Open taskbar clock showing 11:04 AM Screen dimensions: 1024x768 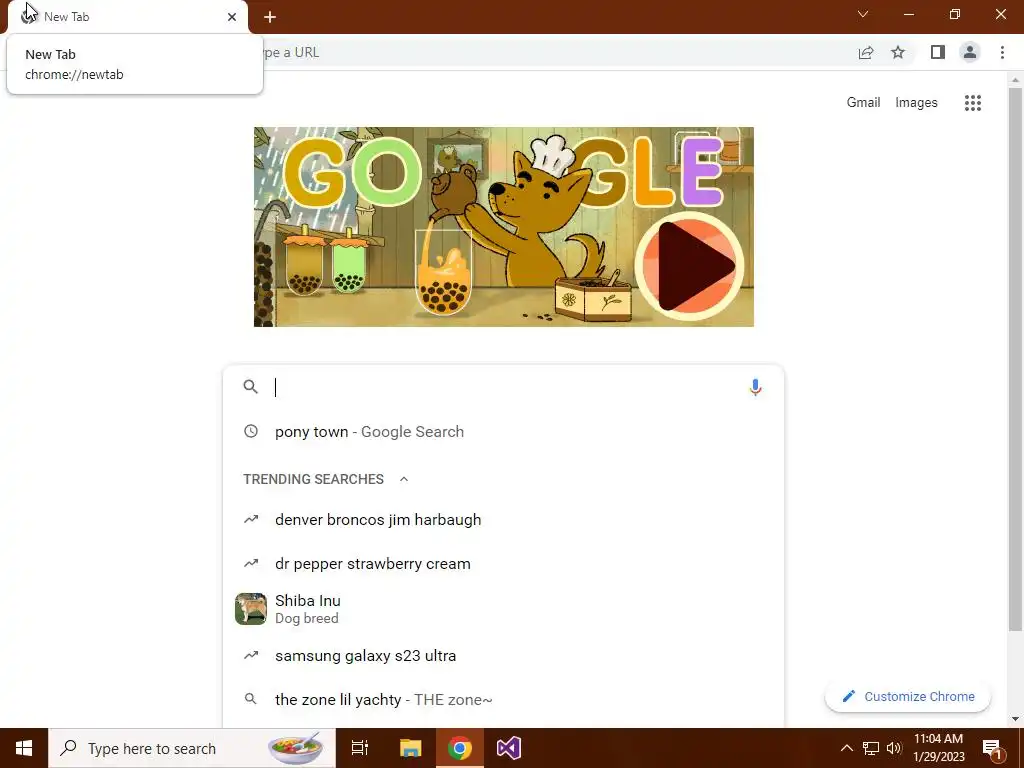pos(938,748)
